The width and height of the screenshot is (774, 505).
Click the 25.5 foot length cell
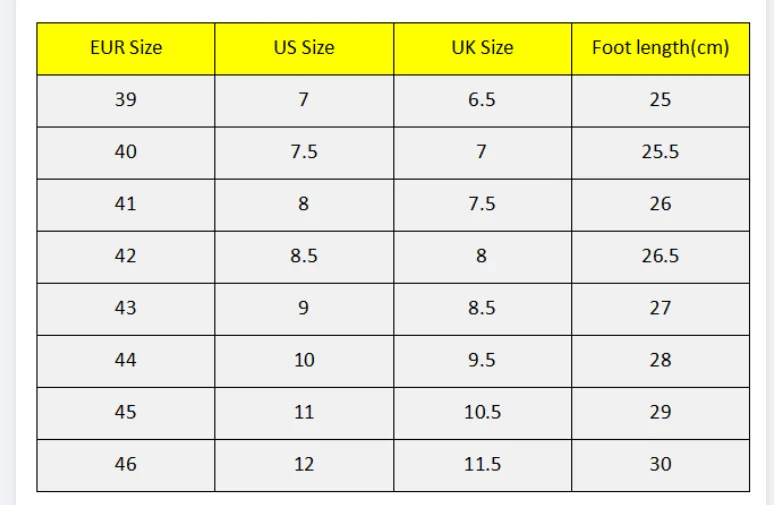tap(660, 152)
